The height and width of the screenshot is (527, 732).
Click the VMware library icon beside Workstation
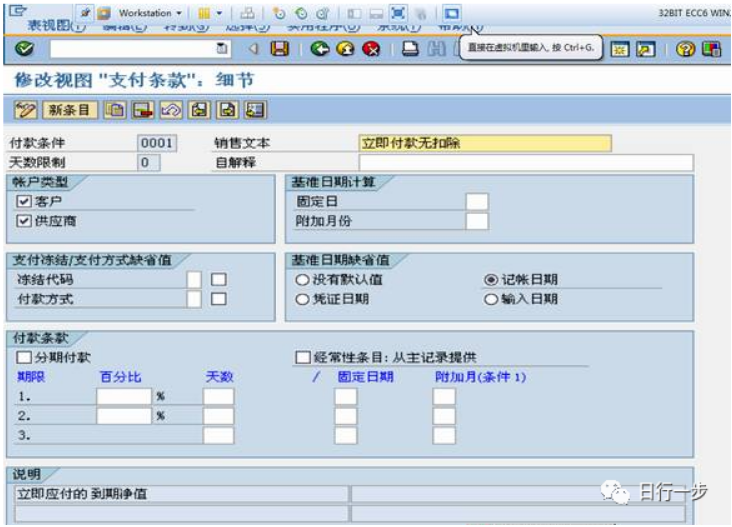pyautogui.click(x=104, y=13)
